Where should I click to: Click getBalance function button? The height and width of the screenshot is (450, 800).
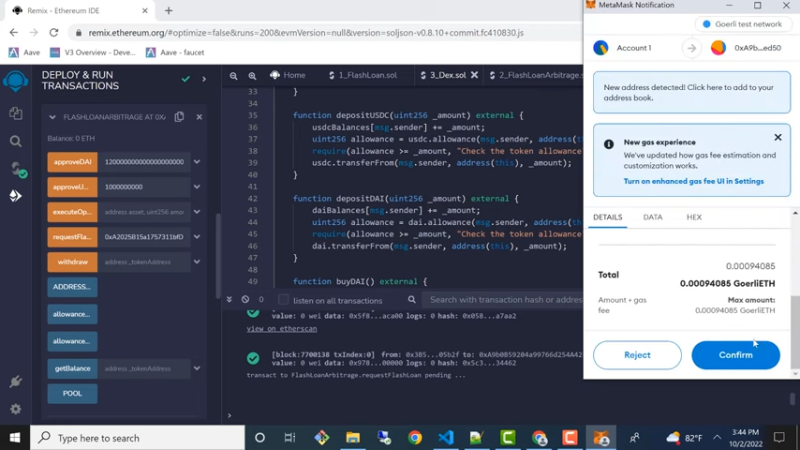pos(72,368)
